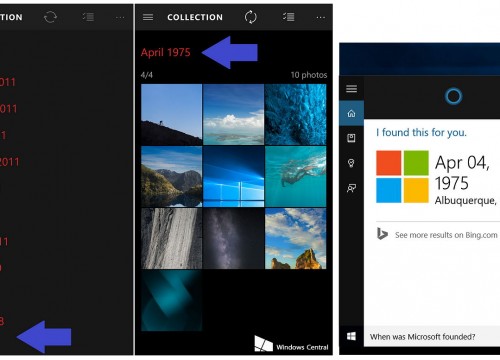Open Cortana Feedback icon
The image size is (500, 360).
point(351,188)
